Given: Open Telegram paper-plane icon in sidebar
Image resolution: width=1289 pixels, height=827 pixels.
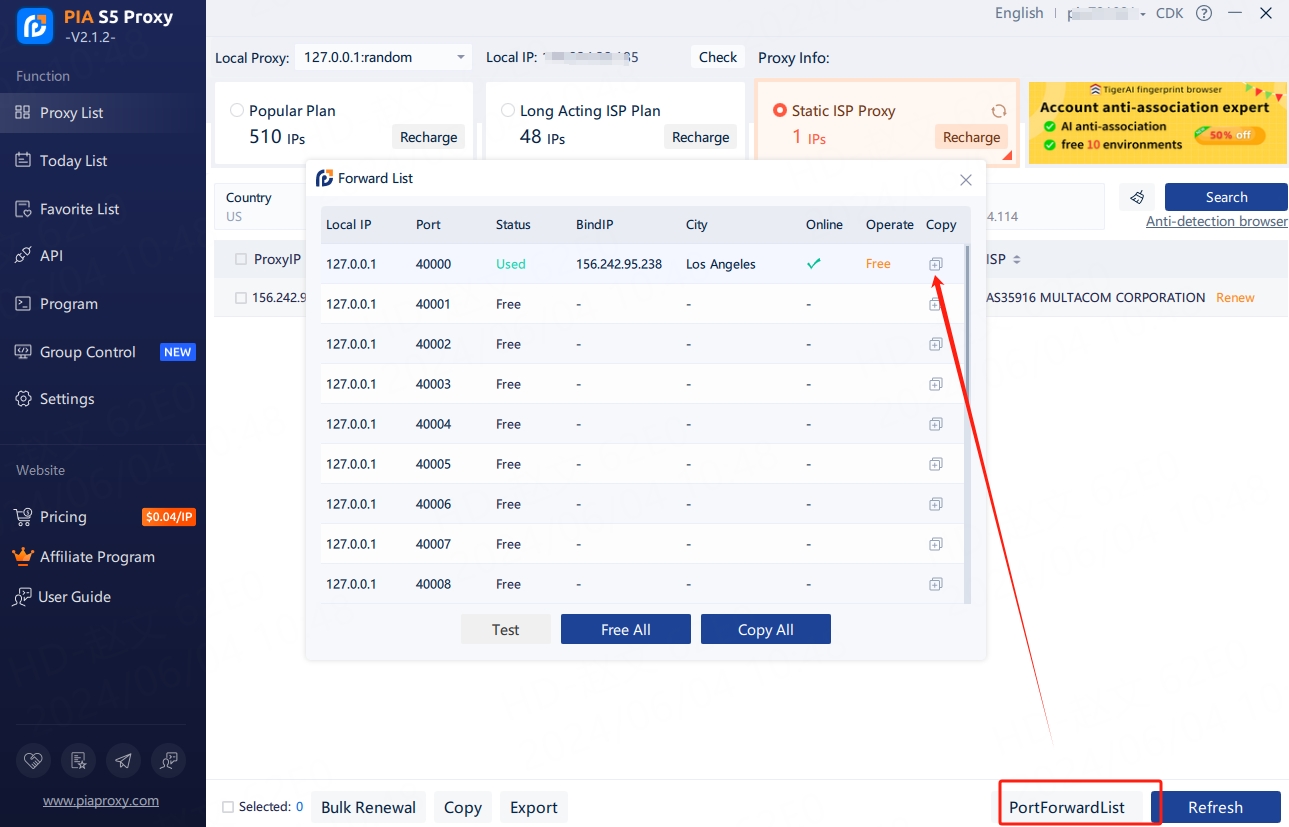Looking at the screenshot, I should [x=123, y=761].
